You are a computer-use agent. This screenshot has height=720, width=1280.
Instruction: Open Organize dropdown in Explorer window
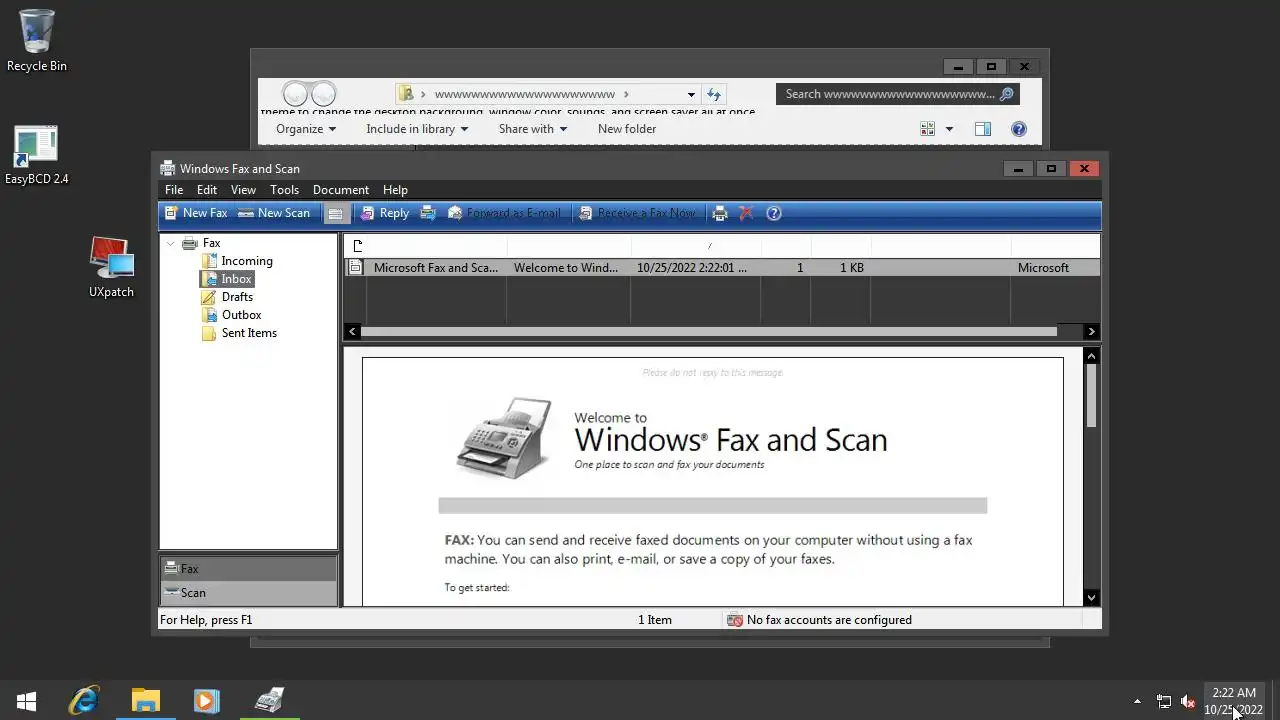306,129
